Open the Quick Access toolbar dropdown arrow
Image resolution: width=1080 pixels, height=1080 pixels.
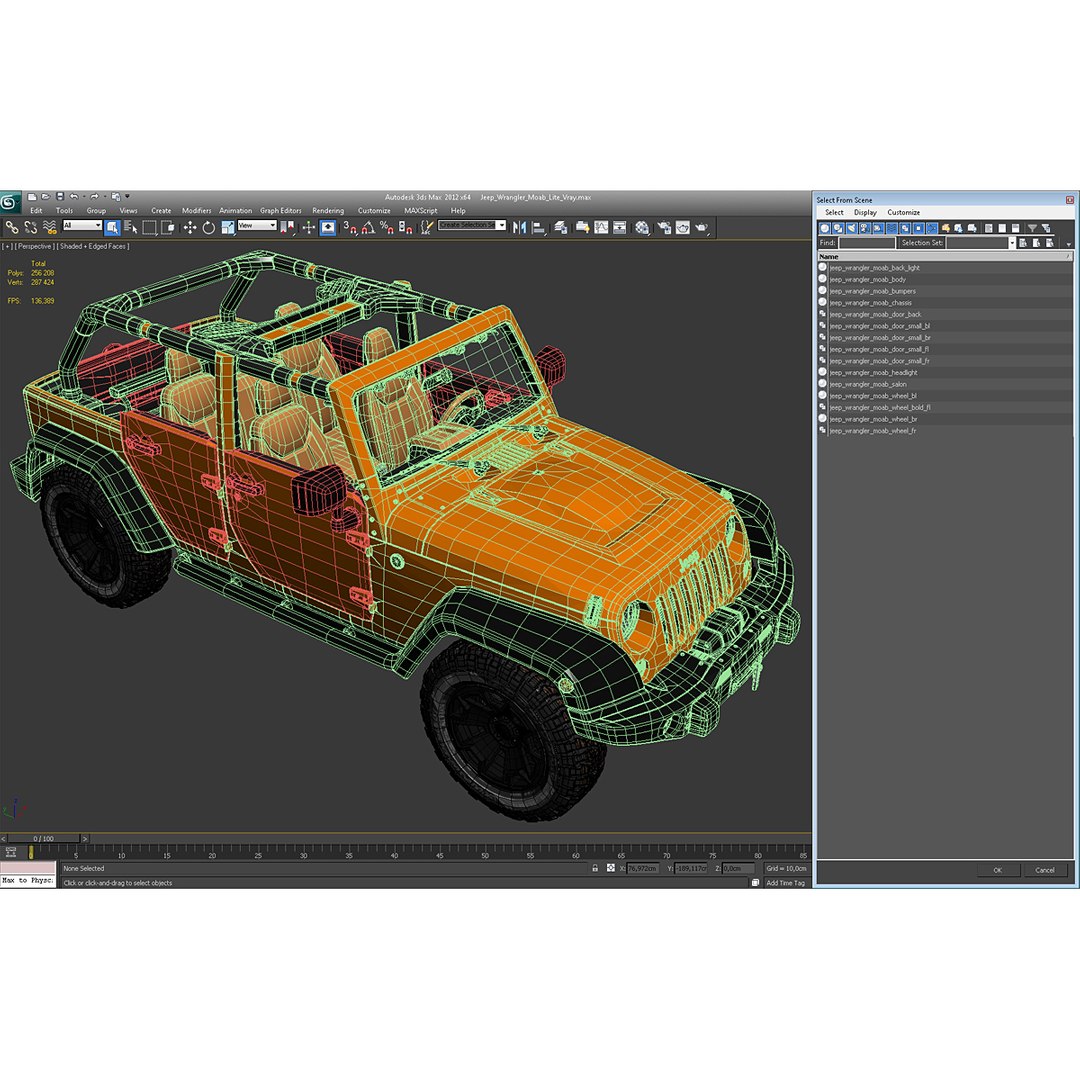point(127,196)
